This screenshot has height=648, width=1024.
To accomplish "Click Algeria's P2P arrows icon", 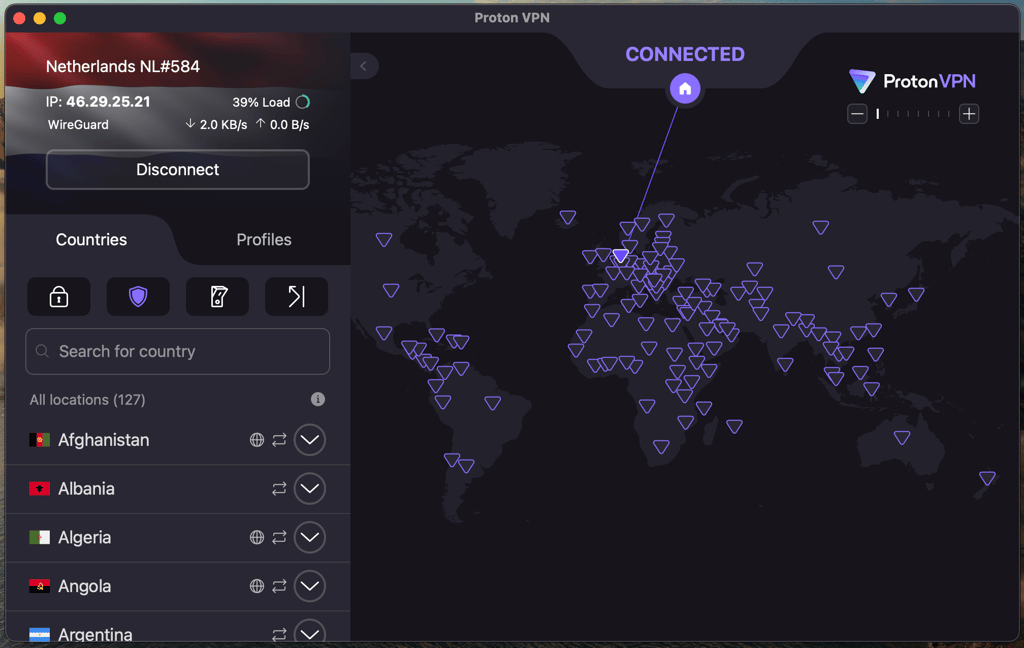I will pos(280,538).
